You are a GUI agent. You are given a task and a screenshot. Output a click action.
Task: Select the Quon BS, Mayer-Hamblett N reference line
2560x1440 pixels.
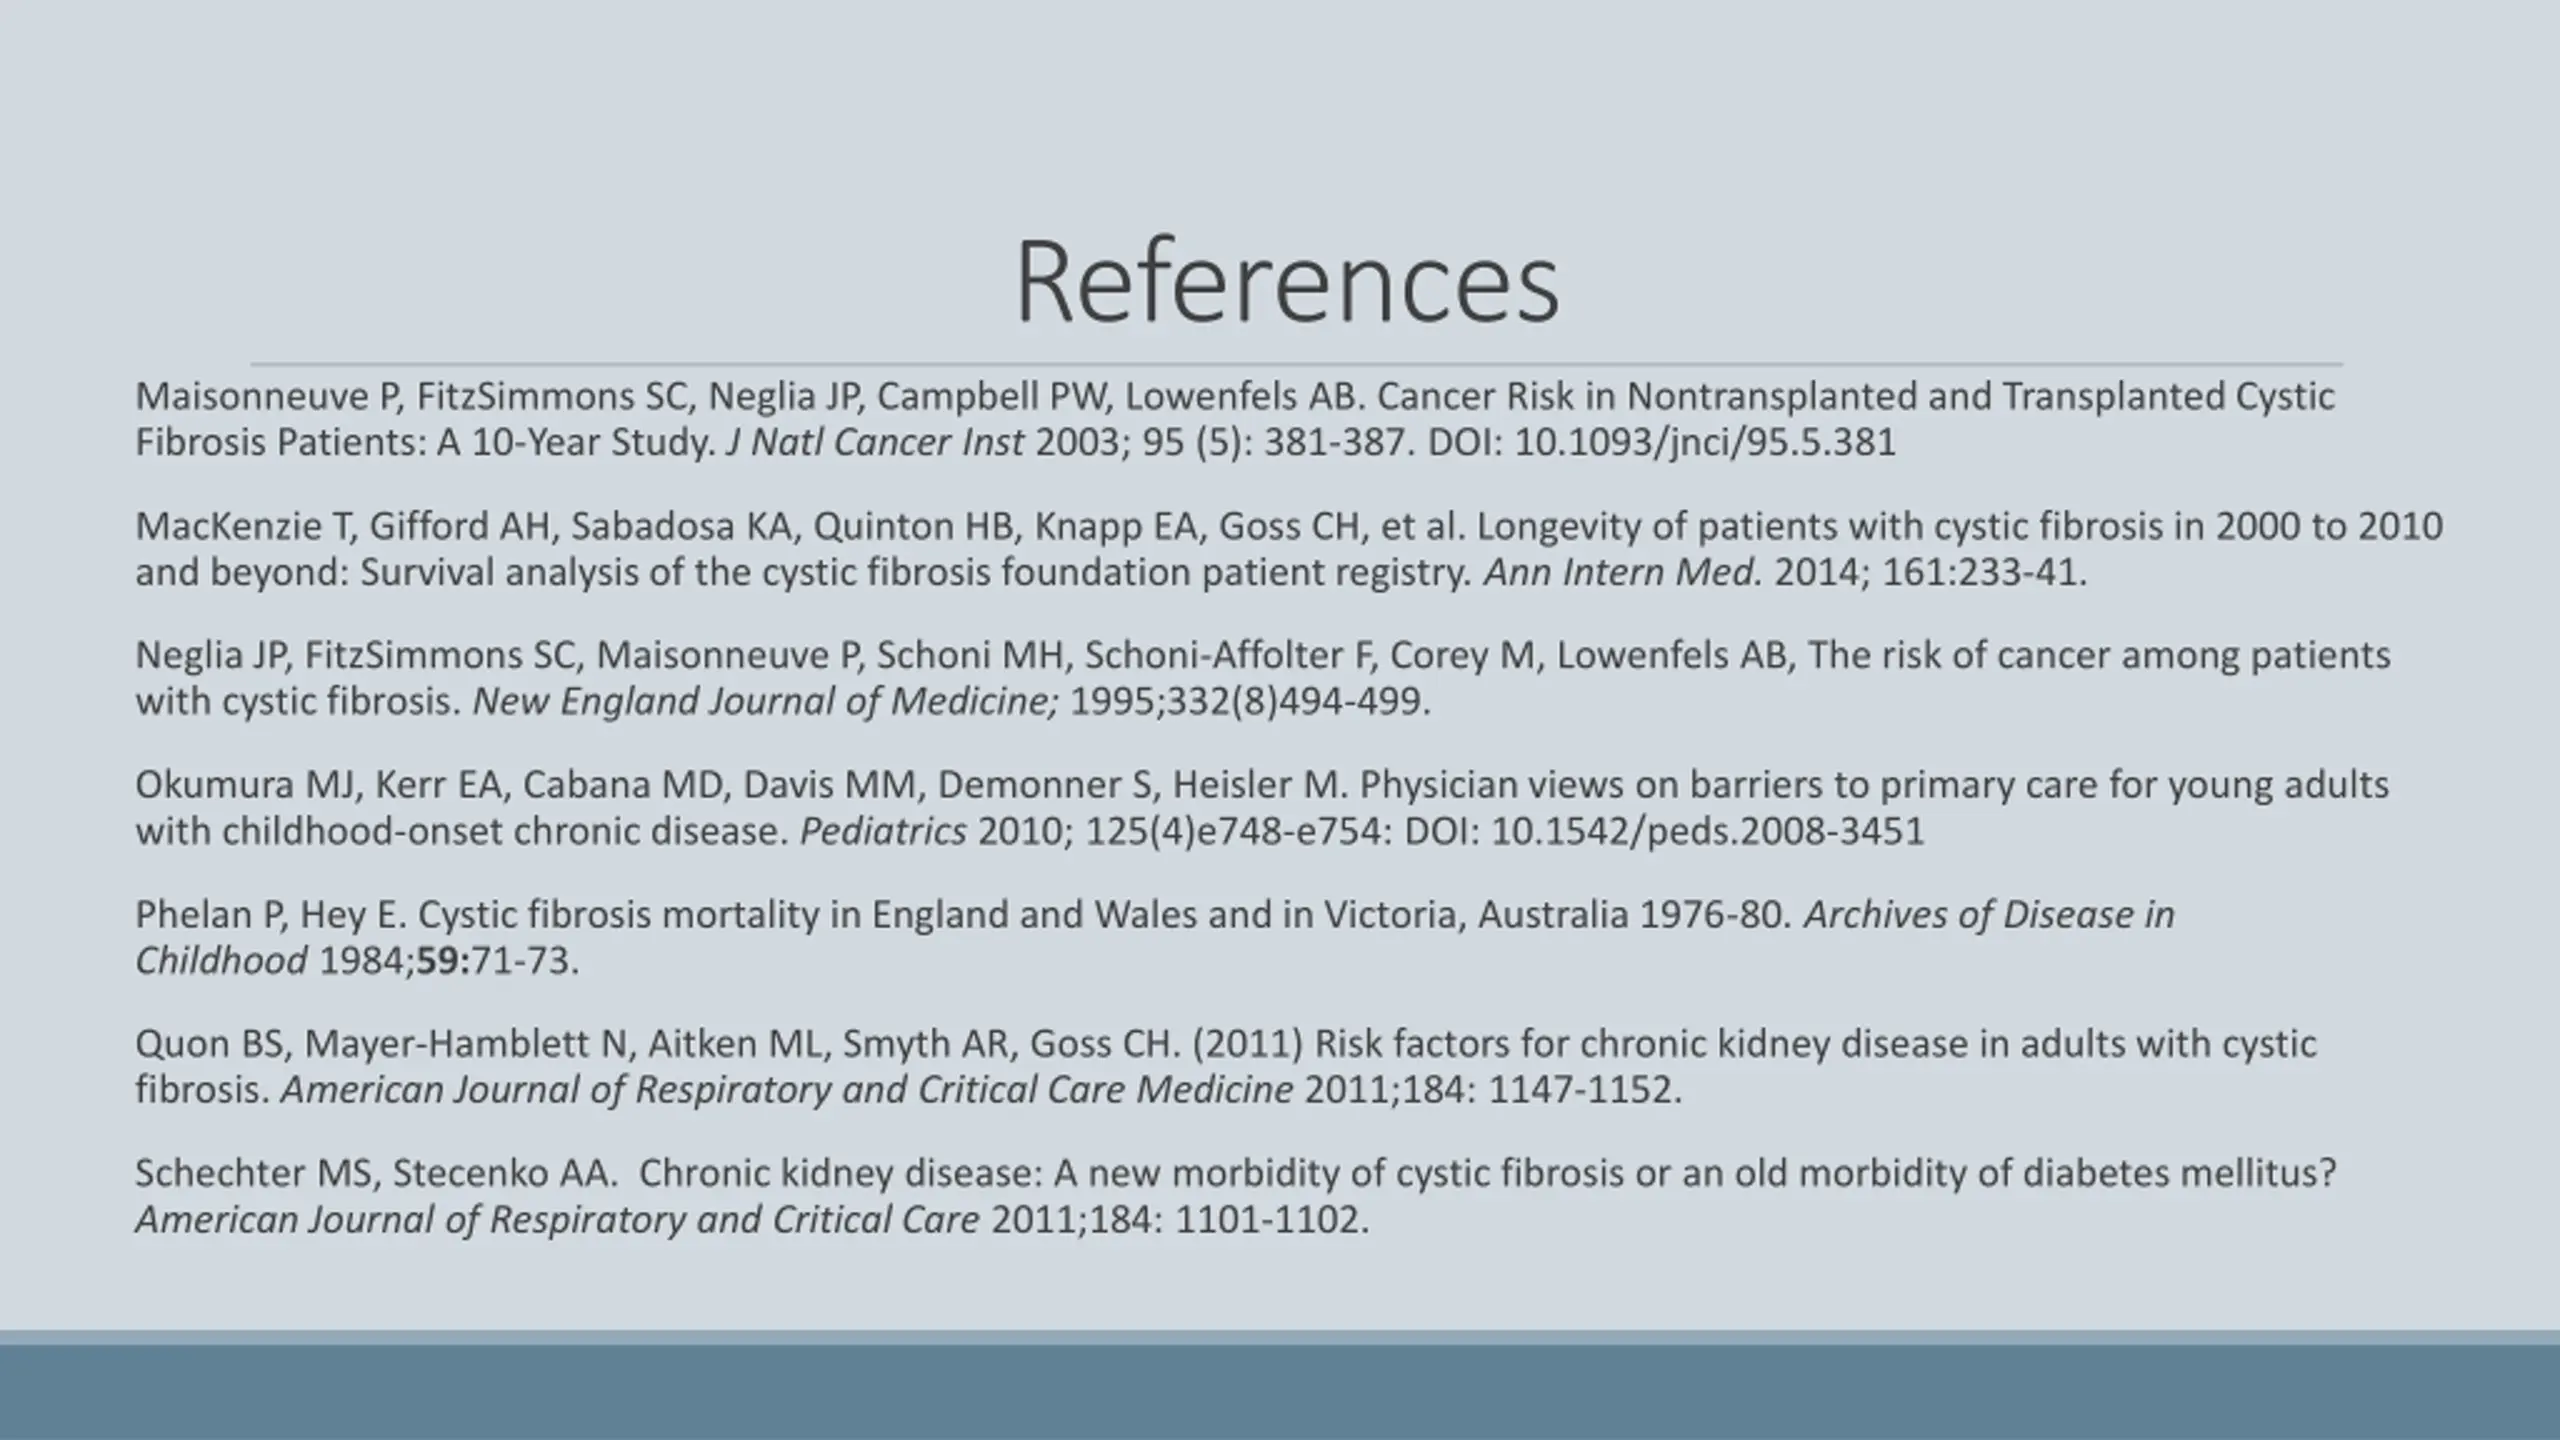click(x=1226, y=1044)
